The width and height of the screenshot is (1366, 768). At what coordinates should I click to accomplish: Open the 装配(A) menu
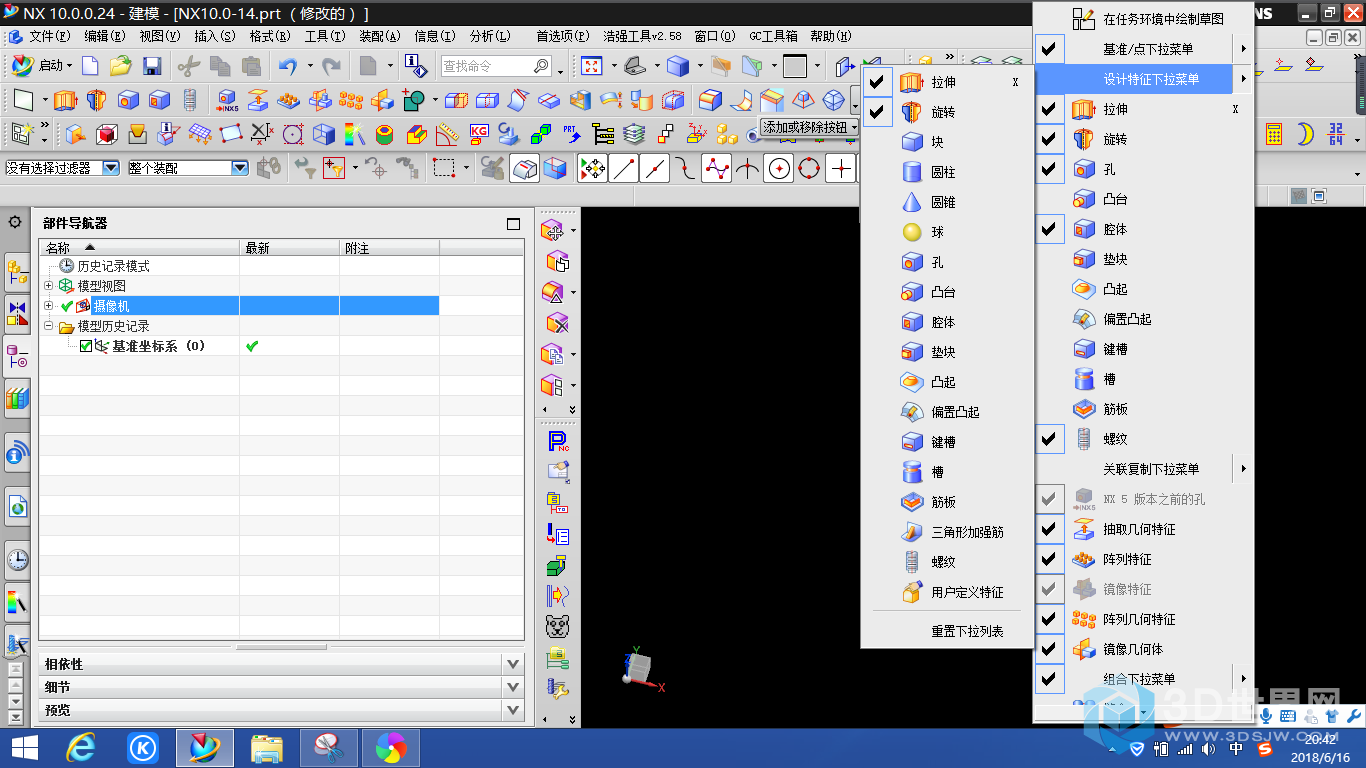pos(379,36)
